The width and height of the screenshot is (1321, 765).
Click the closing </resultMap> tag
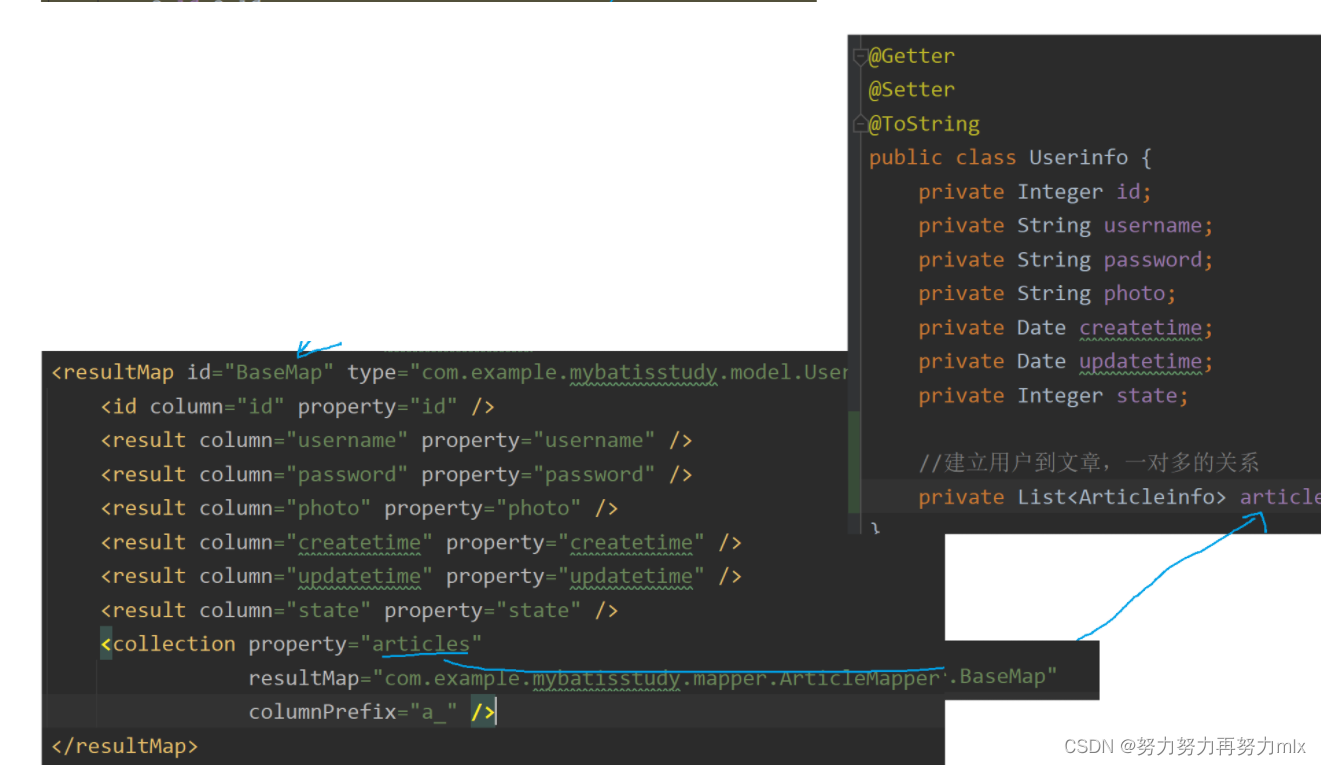click(125, 746)
